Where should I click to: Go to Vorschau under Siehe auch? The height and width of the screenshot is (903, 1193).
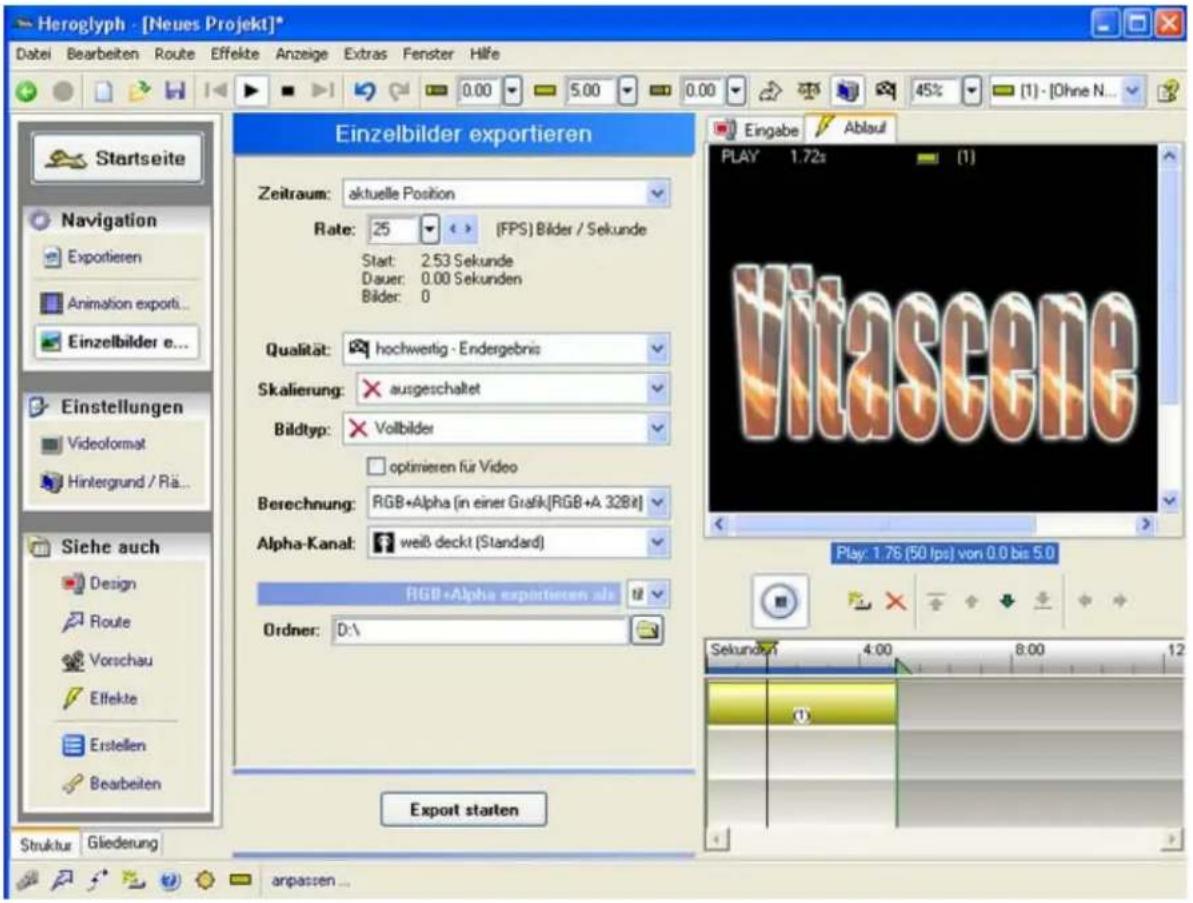coord(107,660)
